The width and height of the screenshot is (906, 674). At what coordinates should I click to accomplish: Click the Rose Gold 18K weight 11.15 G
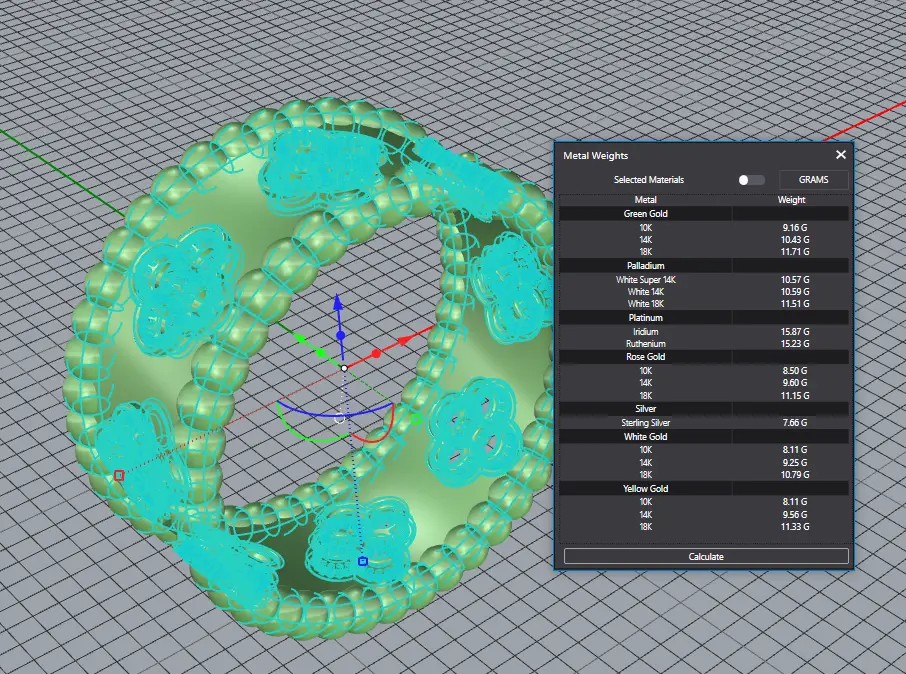[x=795, y=395]
